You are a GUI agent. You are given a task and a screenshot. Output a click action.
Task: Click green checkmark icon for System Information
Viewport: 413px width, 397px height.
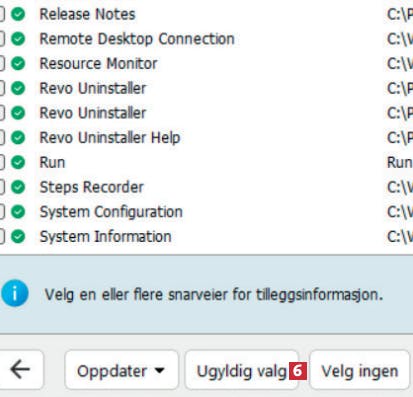click(18, 236)
